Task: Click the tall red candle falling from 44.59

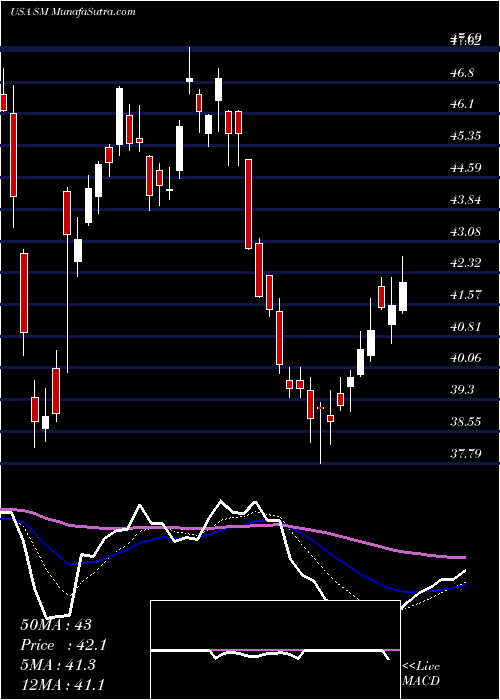Action: point(248,204)
